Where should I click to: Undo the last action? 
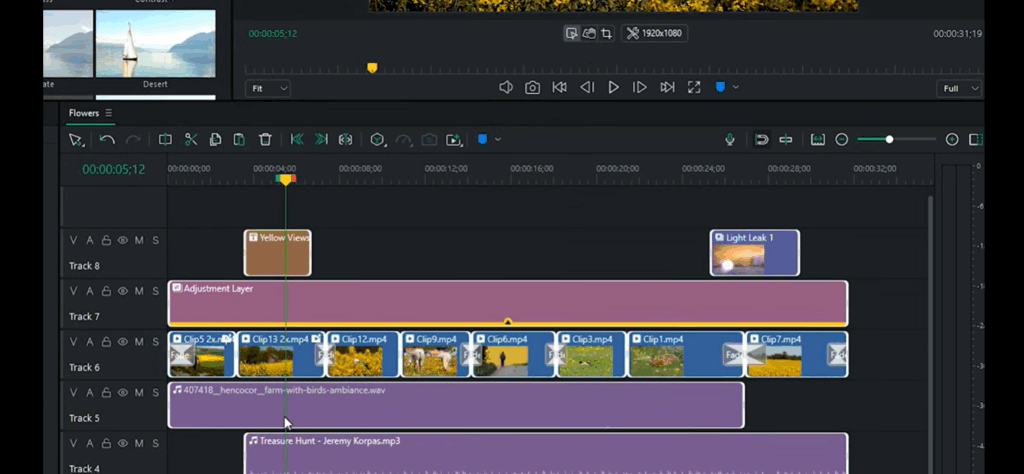(107, 140)
